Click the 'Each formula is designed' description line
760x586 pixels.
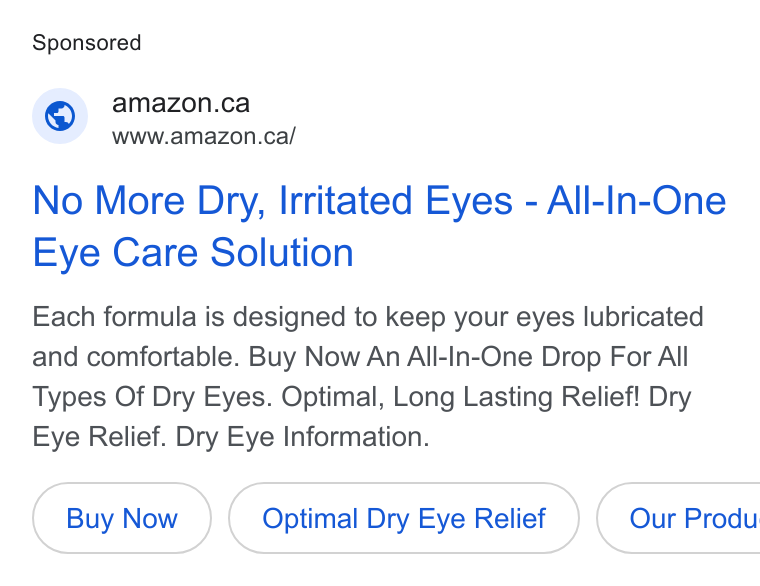(x=367, y=317)
